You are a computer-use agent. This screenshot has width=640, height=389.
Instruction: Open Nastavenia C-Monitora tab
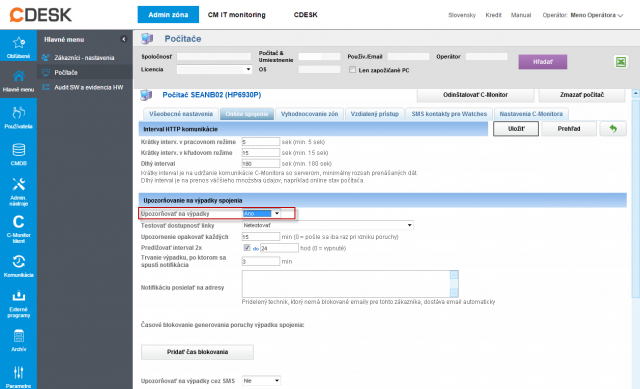coord(531,114)
